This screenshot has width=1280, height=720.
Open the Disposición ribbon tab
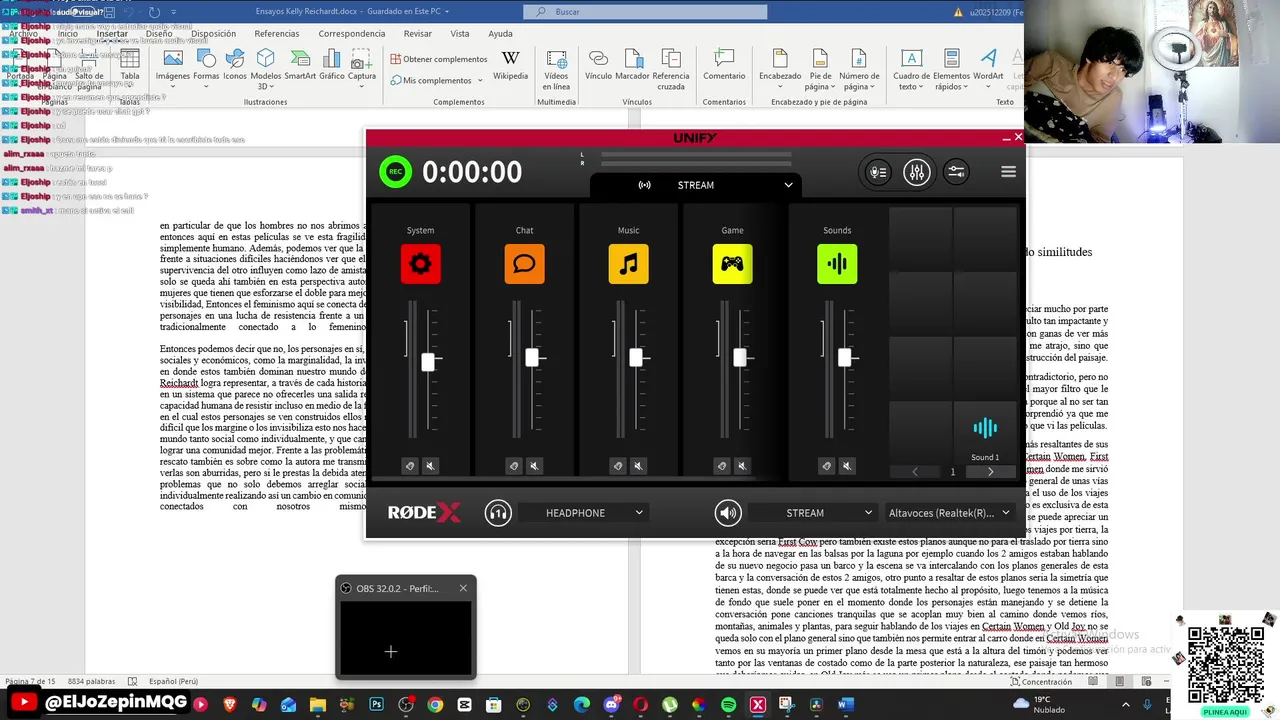213,33
